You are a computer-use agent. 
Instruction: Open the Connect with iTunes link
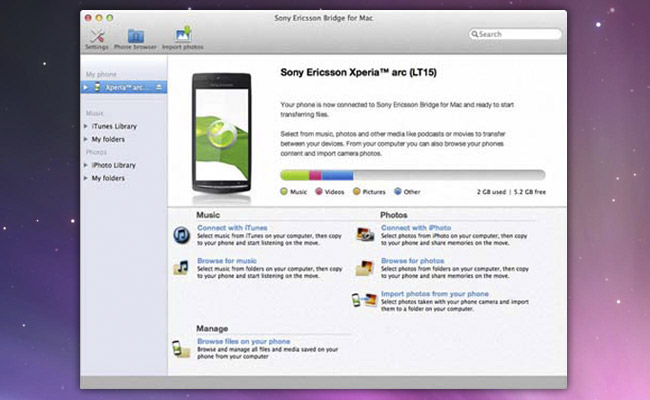click(x=232, y=228)
